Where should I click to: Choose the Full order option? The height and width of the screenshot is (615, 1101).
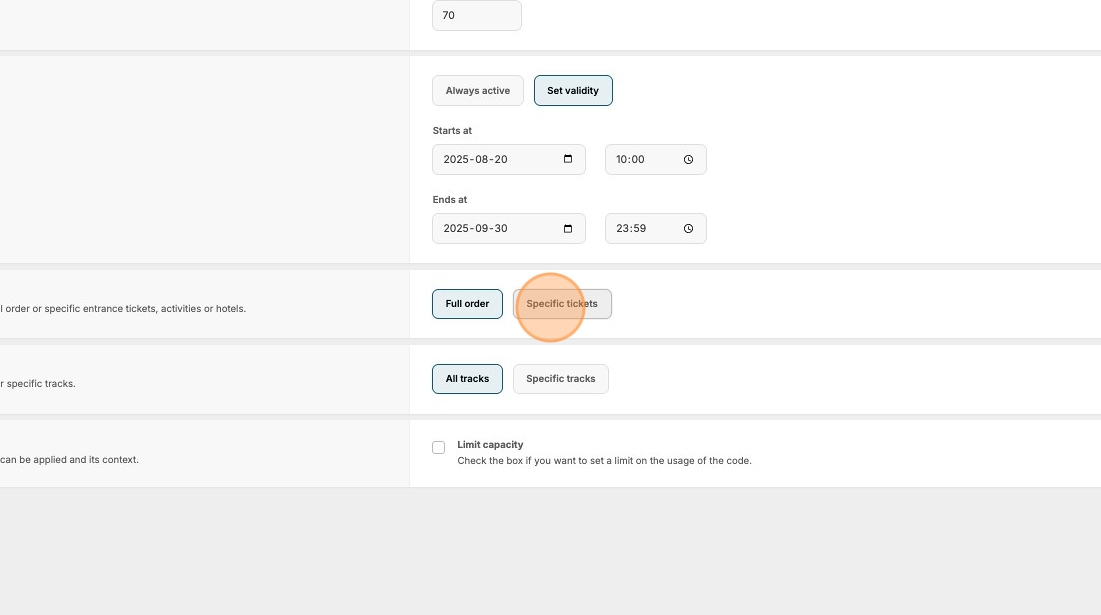point(467,304)
